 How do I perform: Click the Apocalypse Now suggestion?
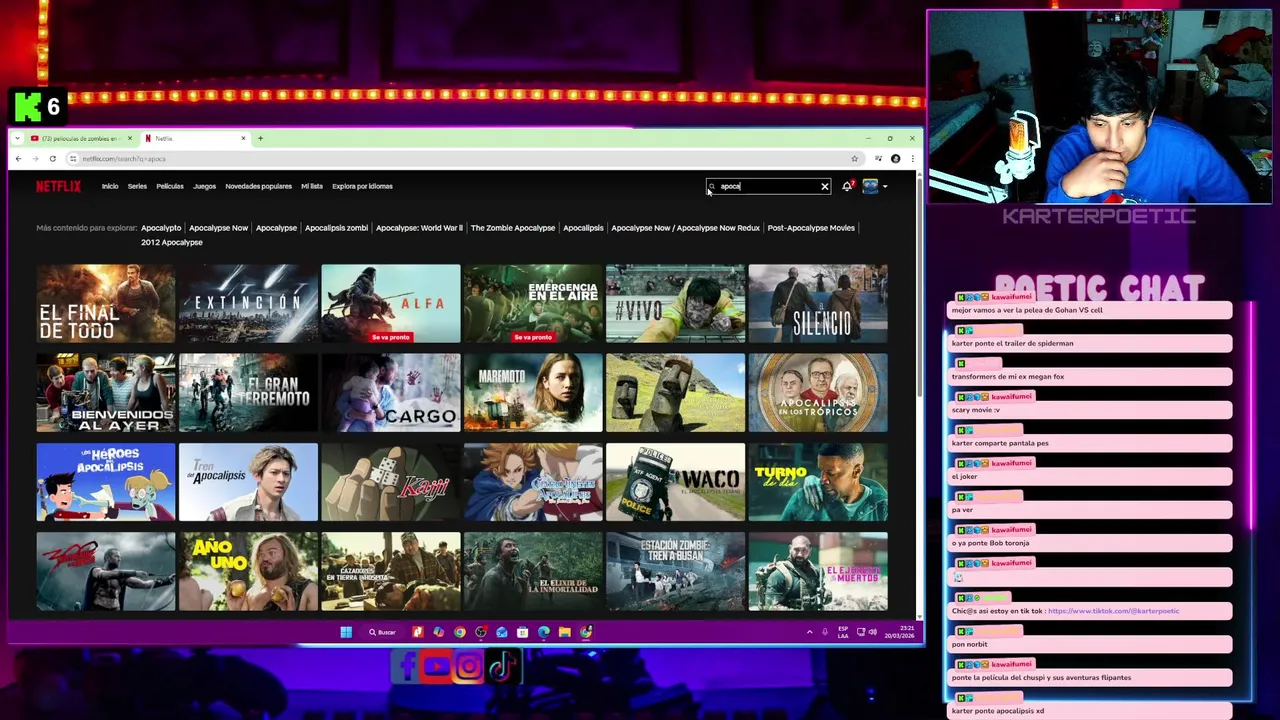218,228
